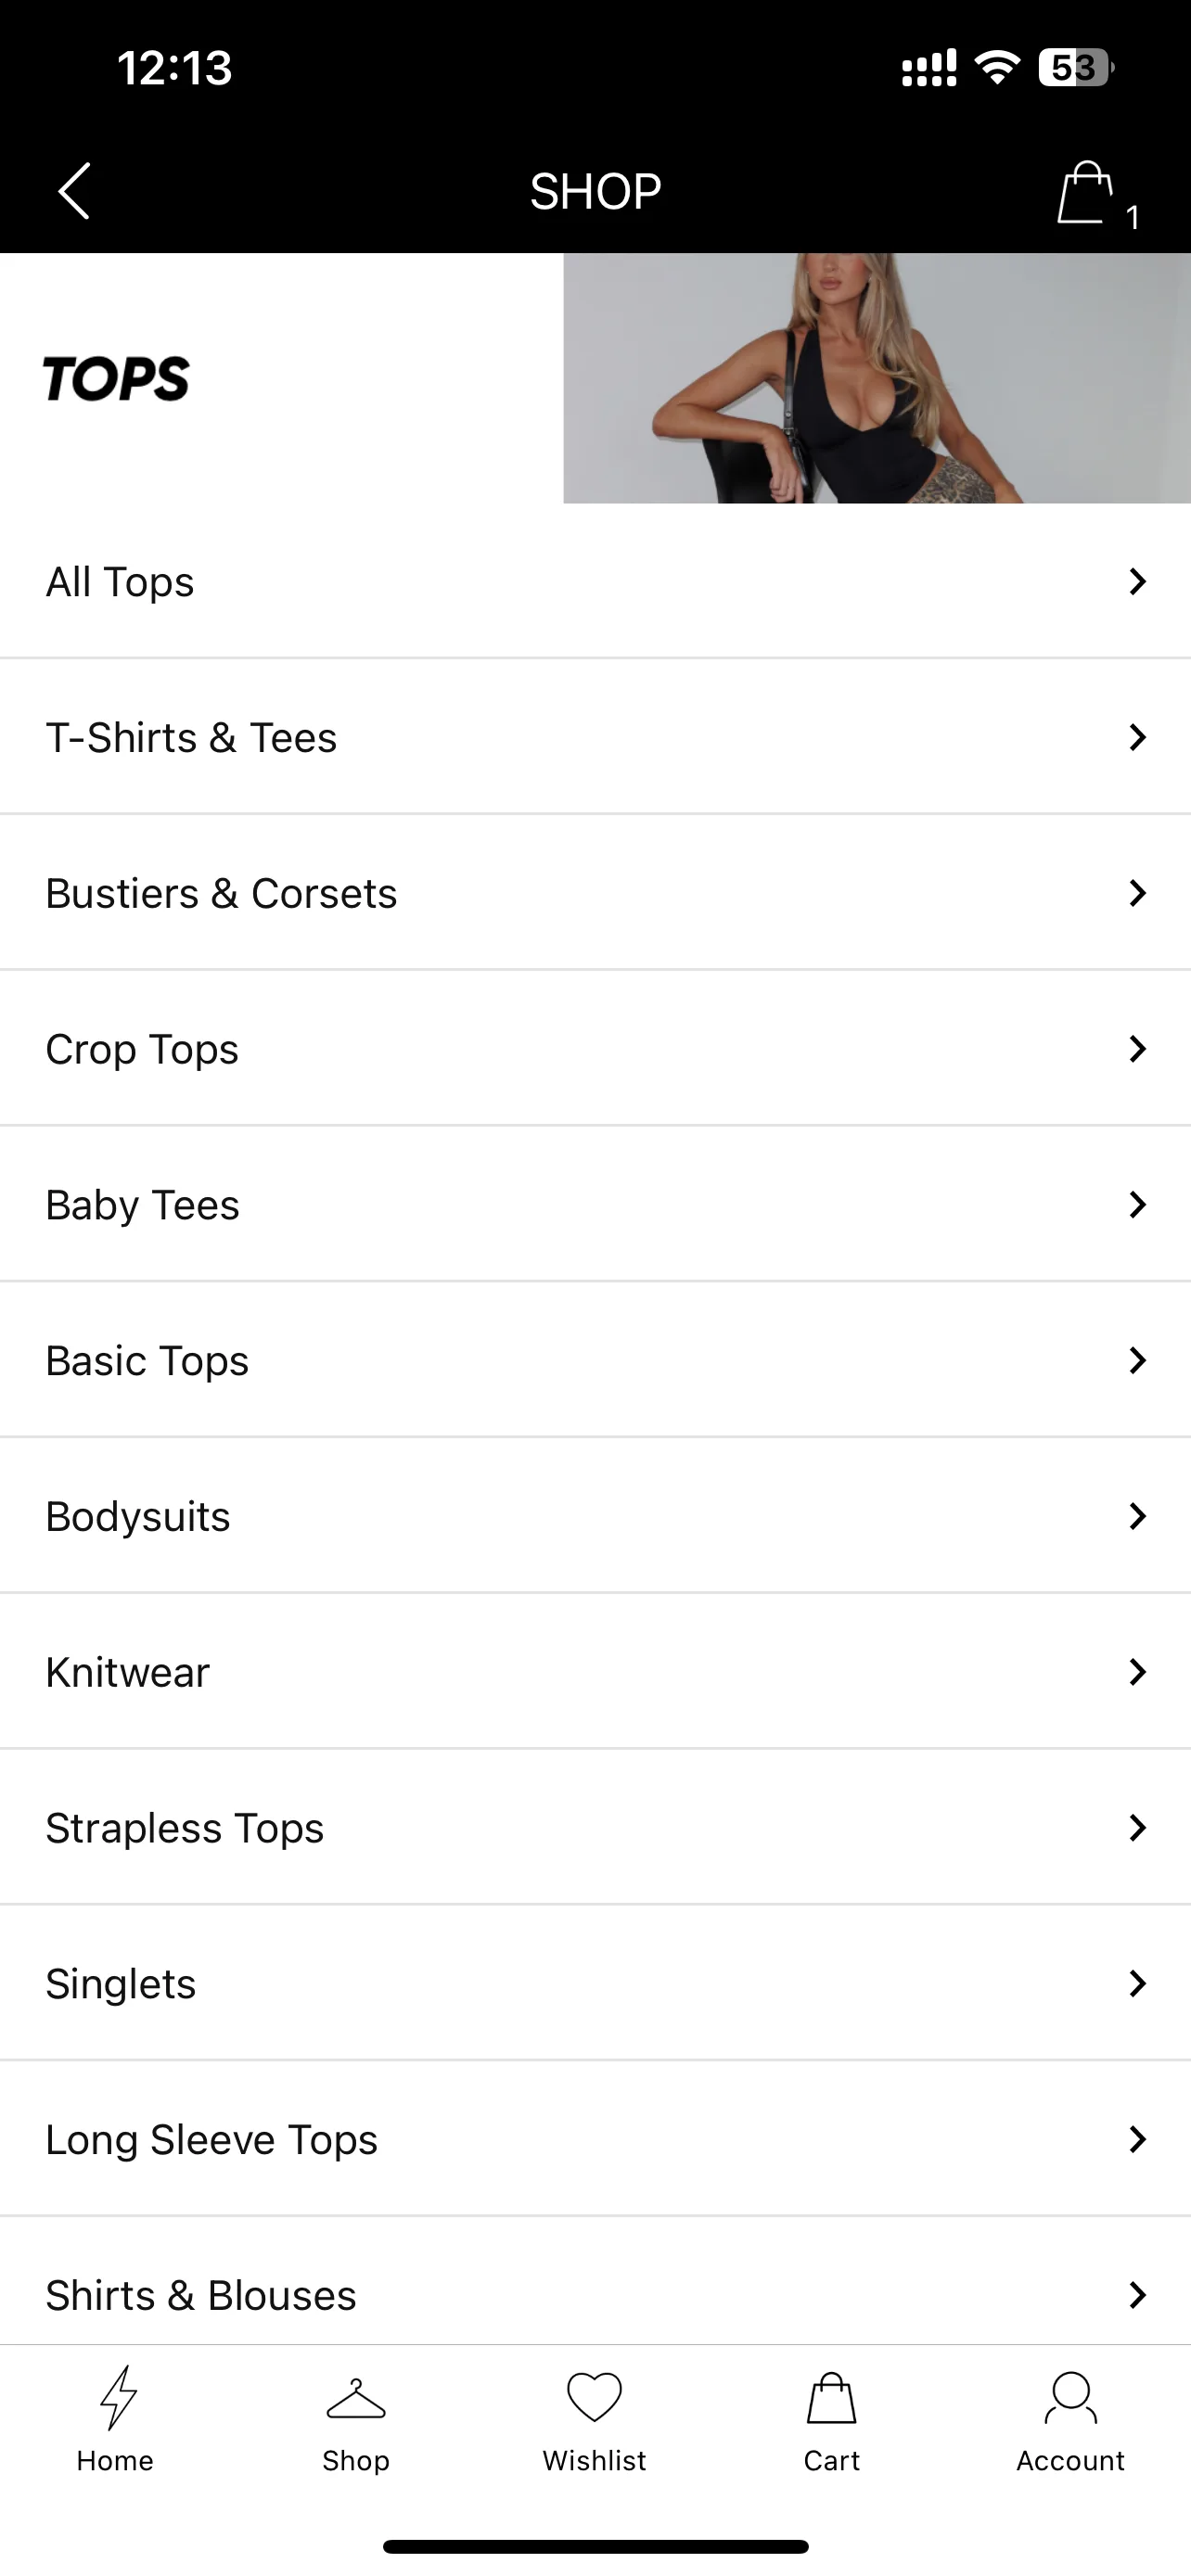Open the Shop tab with the hanger icon
The image size is (1191, 2576).
coord(356,2420)
